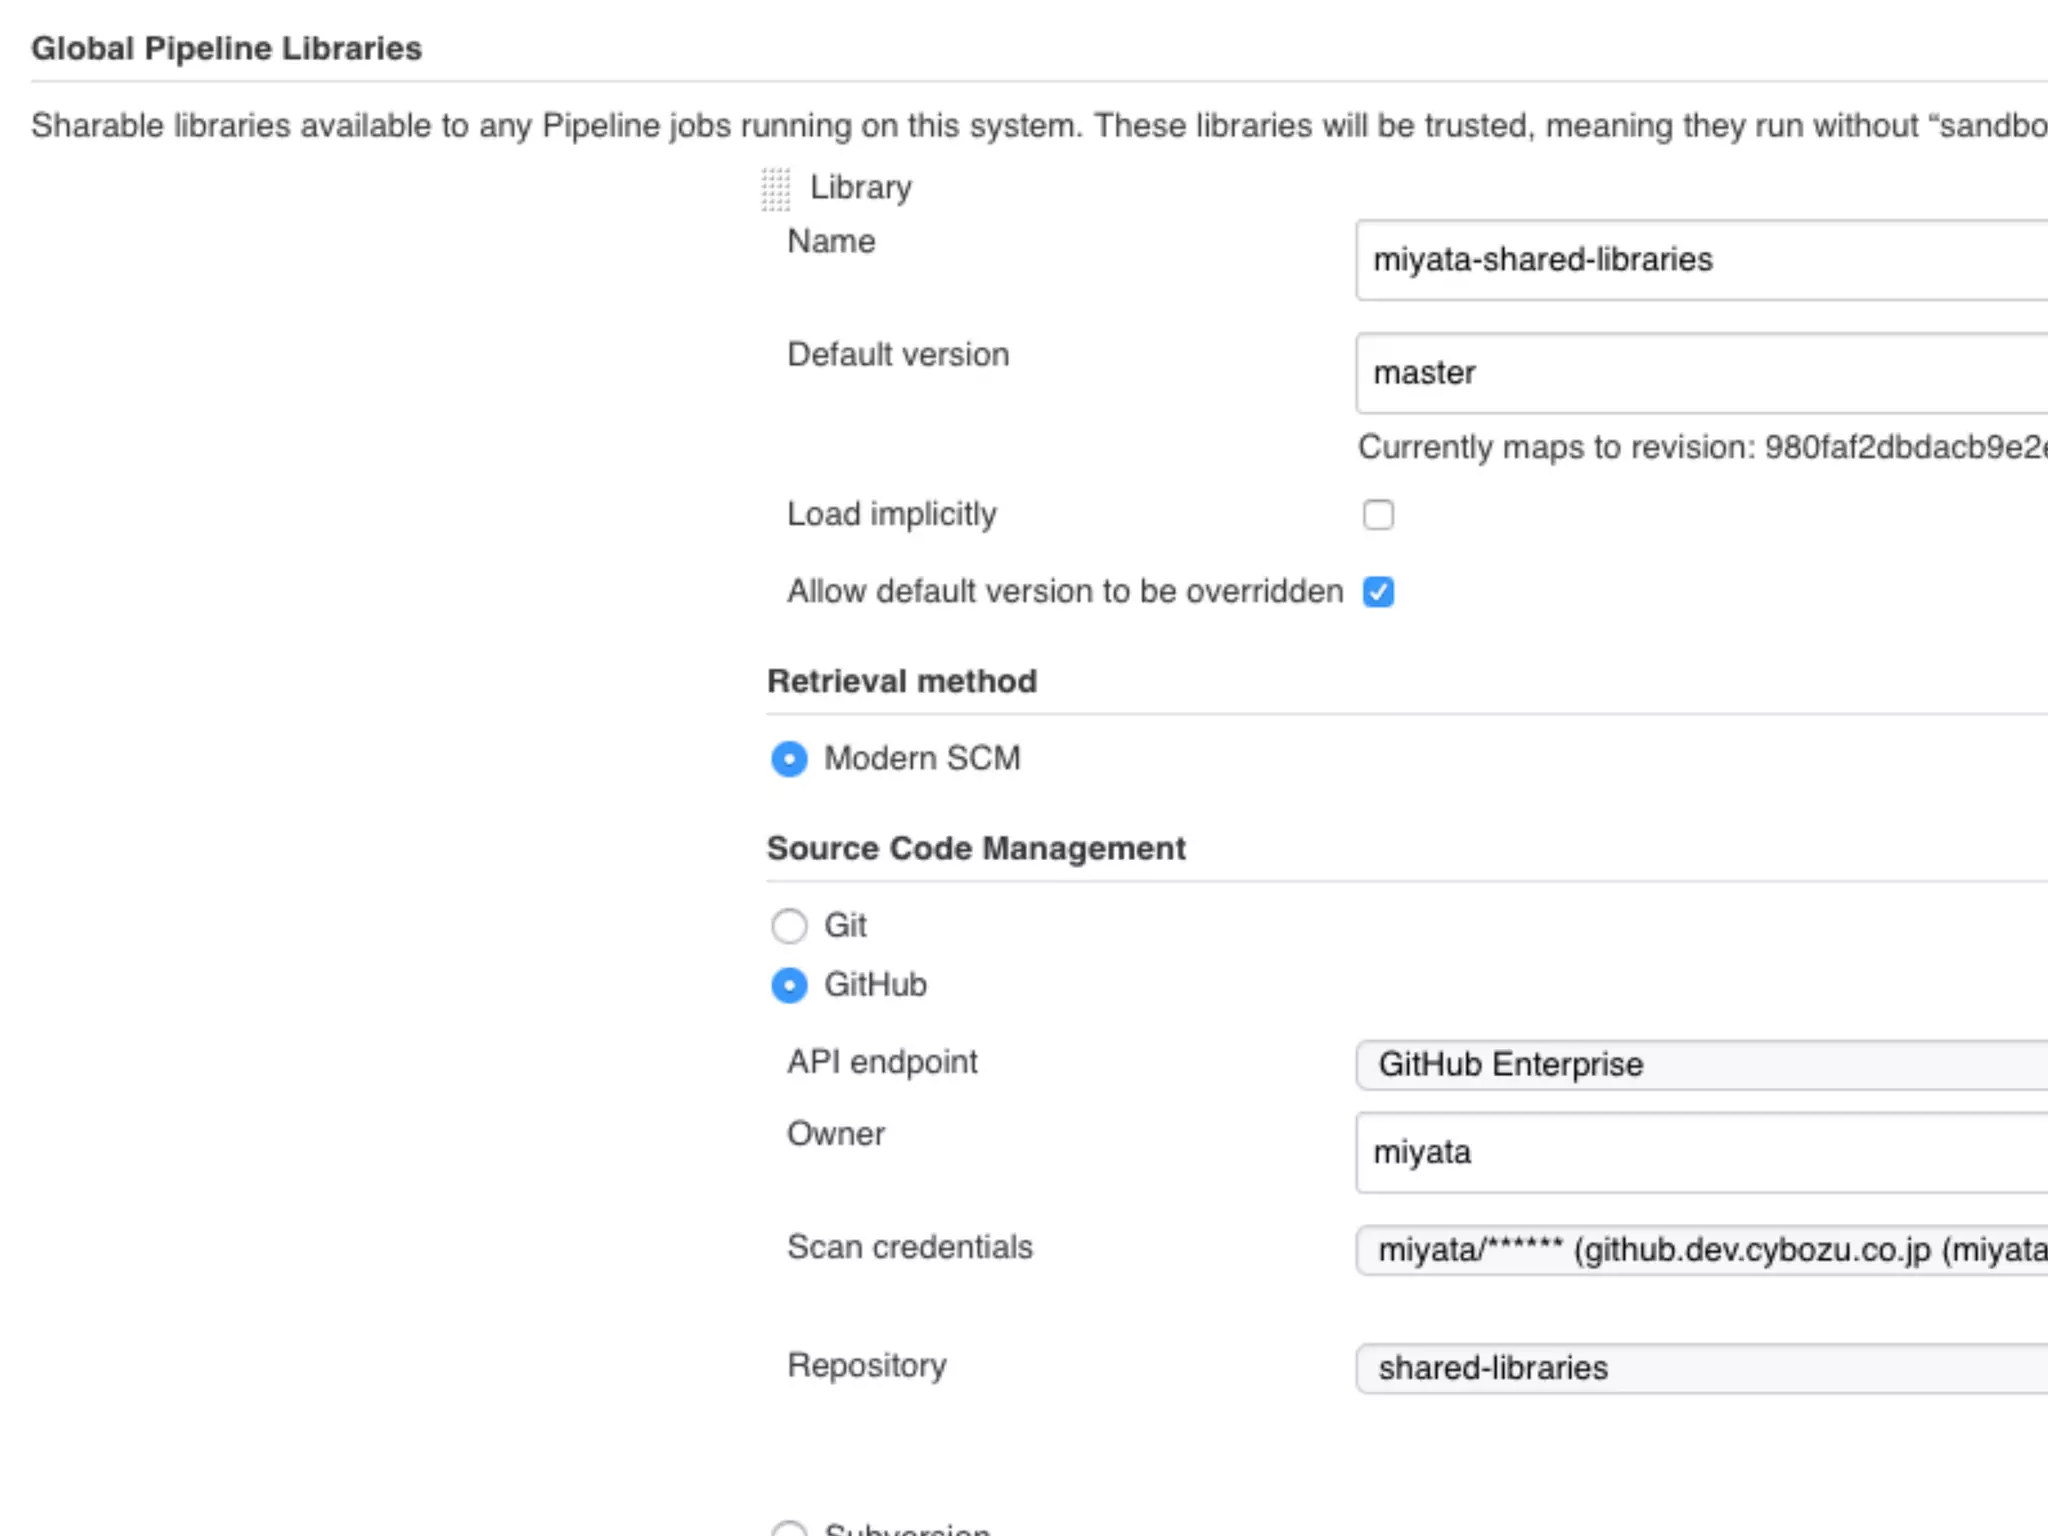Select the Modern SCM radio button

[789, 759]
